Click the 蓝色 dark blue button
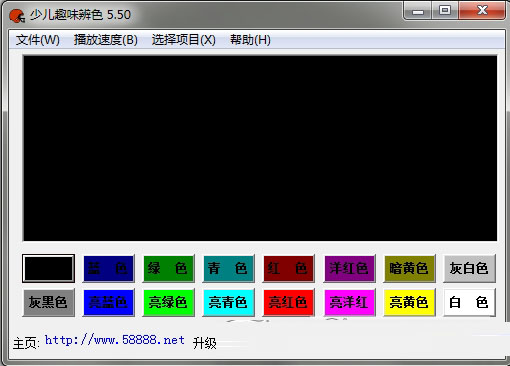The height and width of the screenshot is (366, 510). click(x=109, y=268)
